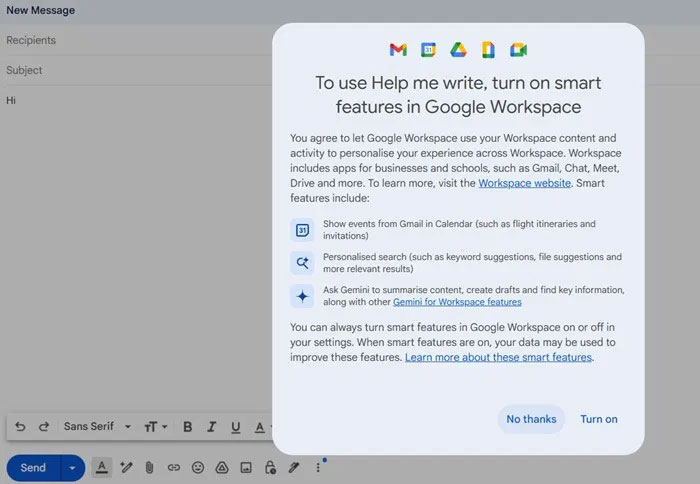Open the send options arrow next to Send
This screenshot has height=484, width=700.
72,467
